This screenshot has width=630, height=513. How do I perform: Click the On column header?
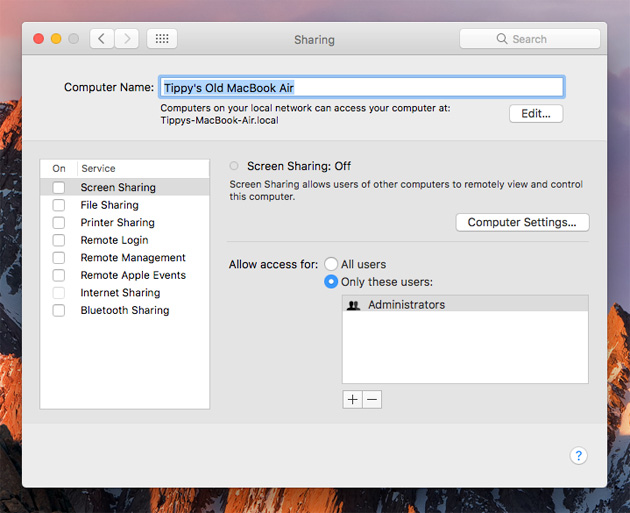point(59,168)
